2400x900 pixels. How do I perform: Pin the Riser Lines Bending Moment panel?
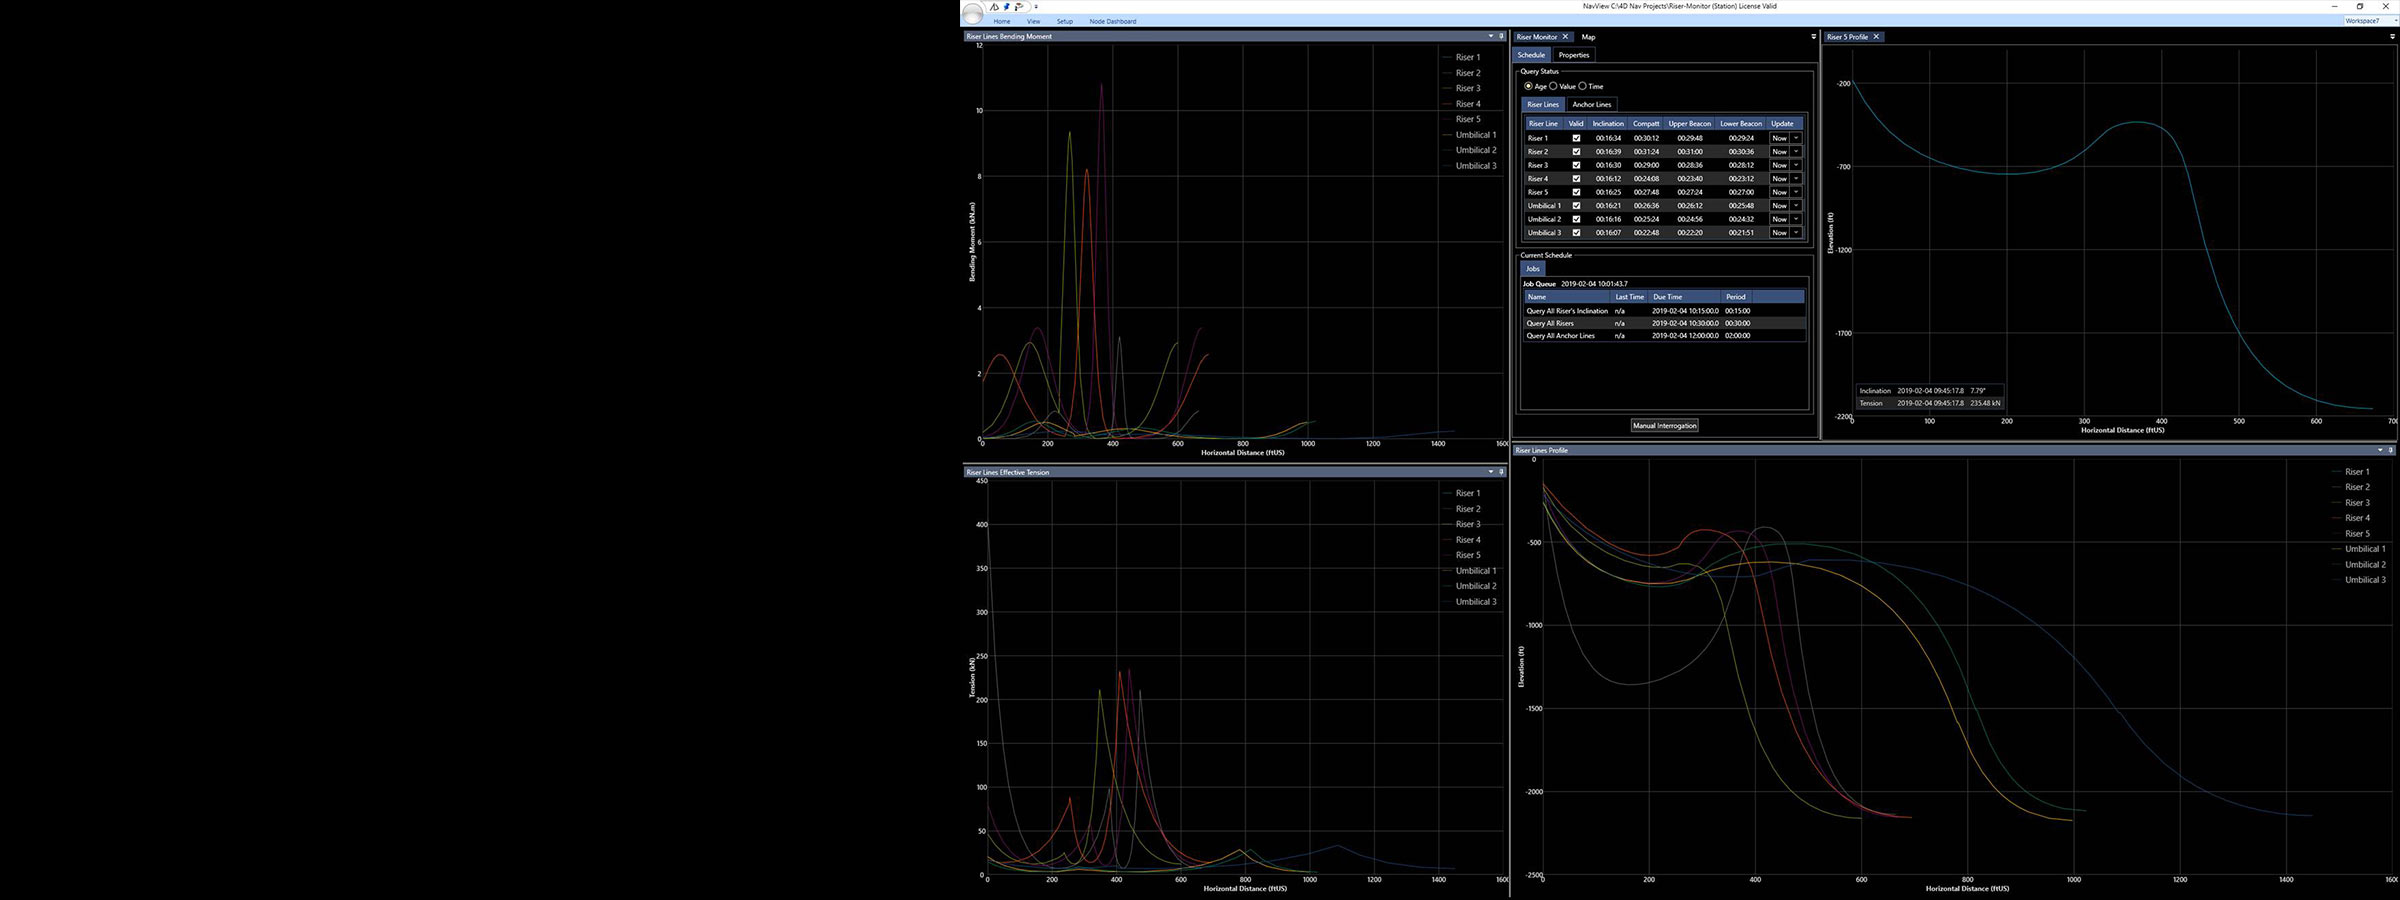(x=1501, y=36)
